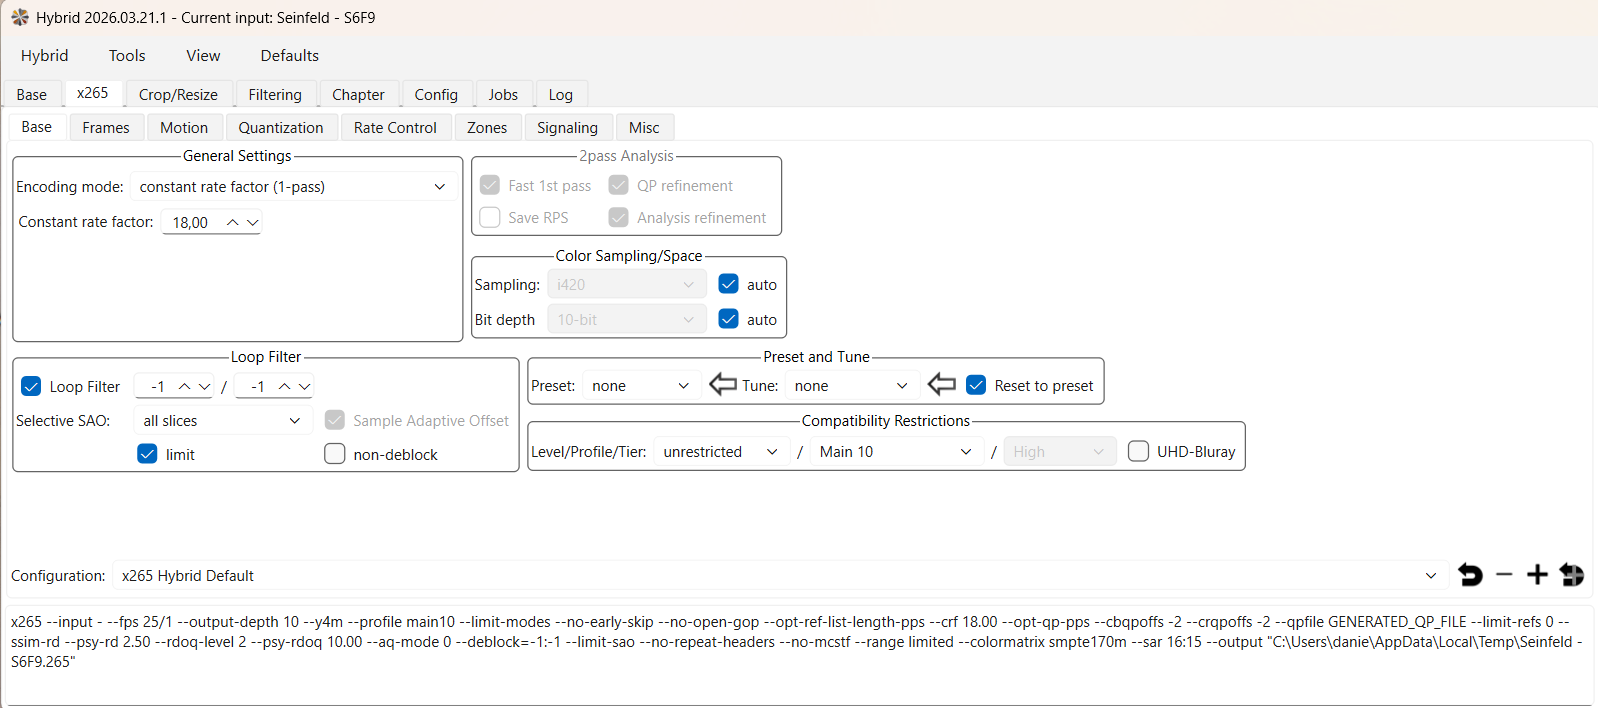The image size is (1598, 708).
Task: Click the plus icon to add configuration
Action: tap(1537, 575)
